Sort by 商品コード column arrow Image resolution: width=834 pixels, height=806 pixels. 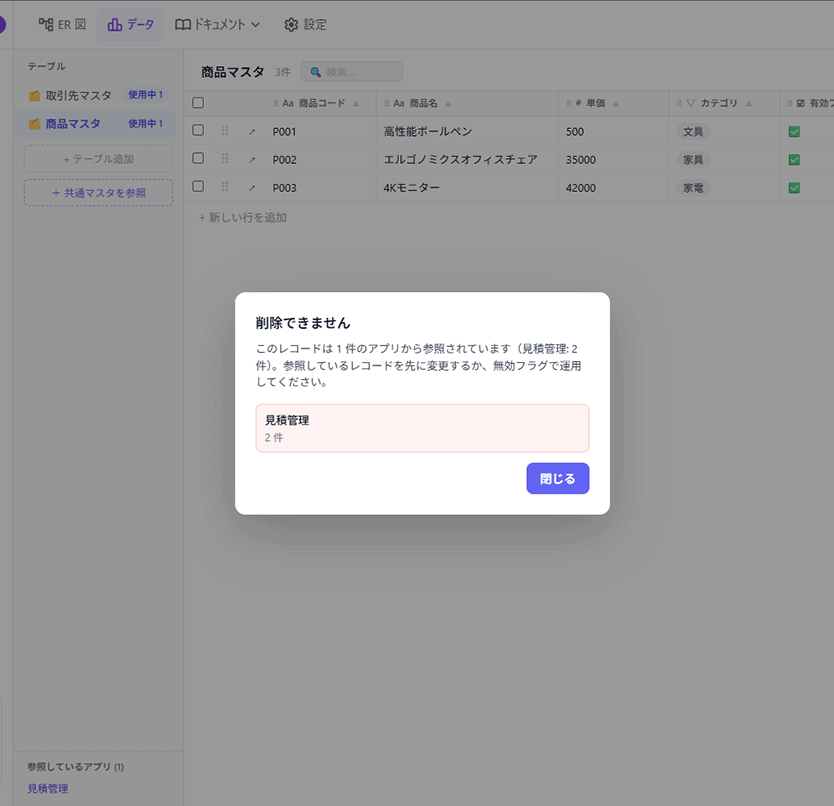coord(356,103)
